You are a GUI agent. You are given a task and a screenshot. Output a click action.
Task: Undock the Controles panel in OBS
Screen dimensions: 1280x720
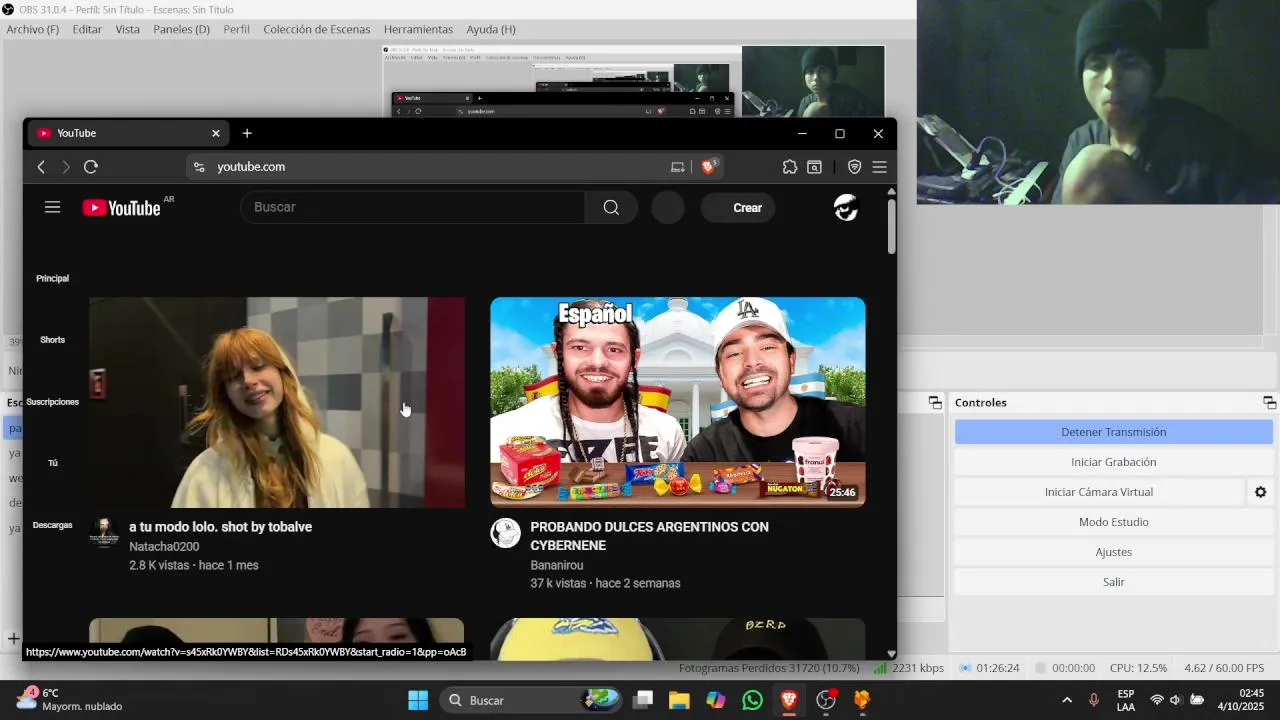tap(1269, 402)
